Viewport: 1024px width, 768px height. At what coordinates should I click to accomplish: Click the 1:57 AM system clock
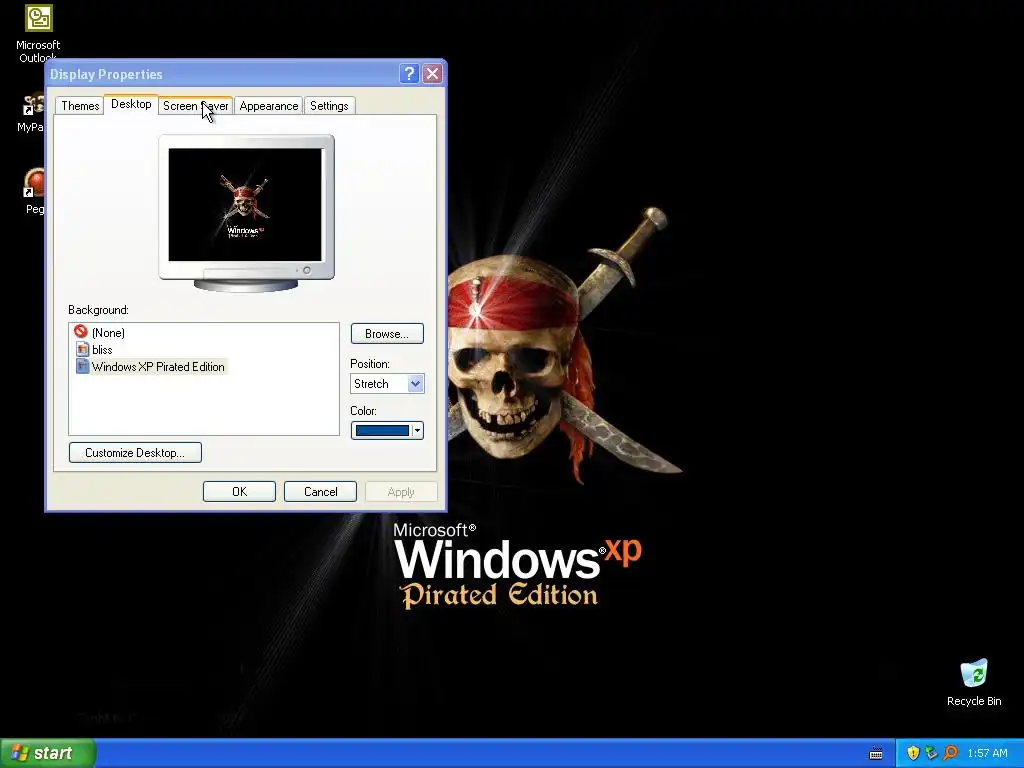point(987,753)
